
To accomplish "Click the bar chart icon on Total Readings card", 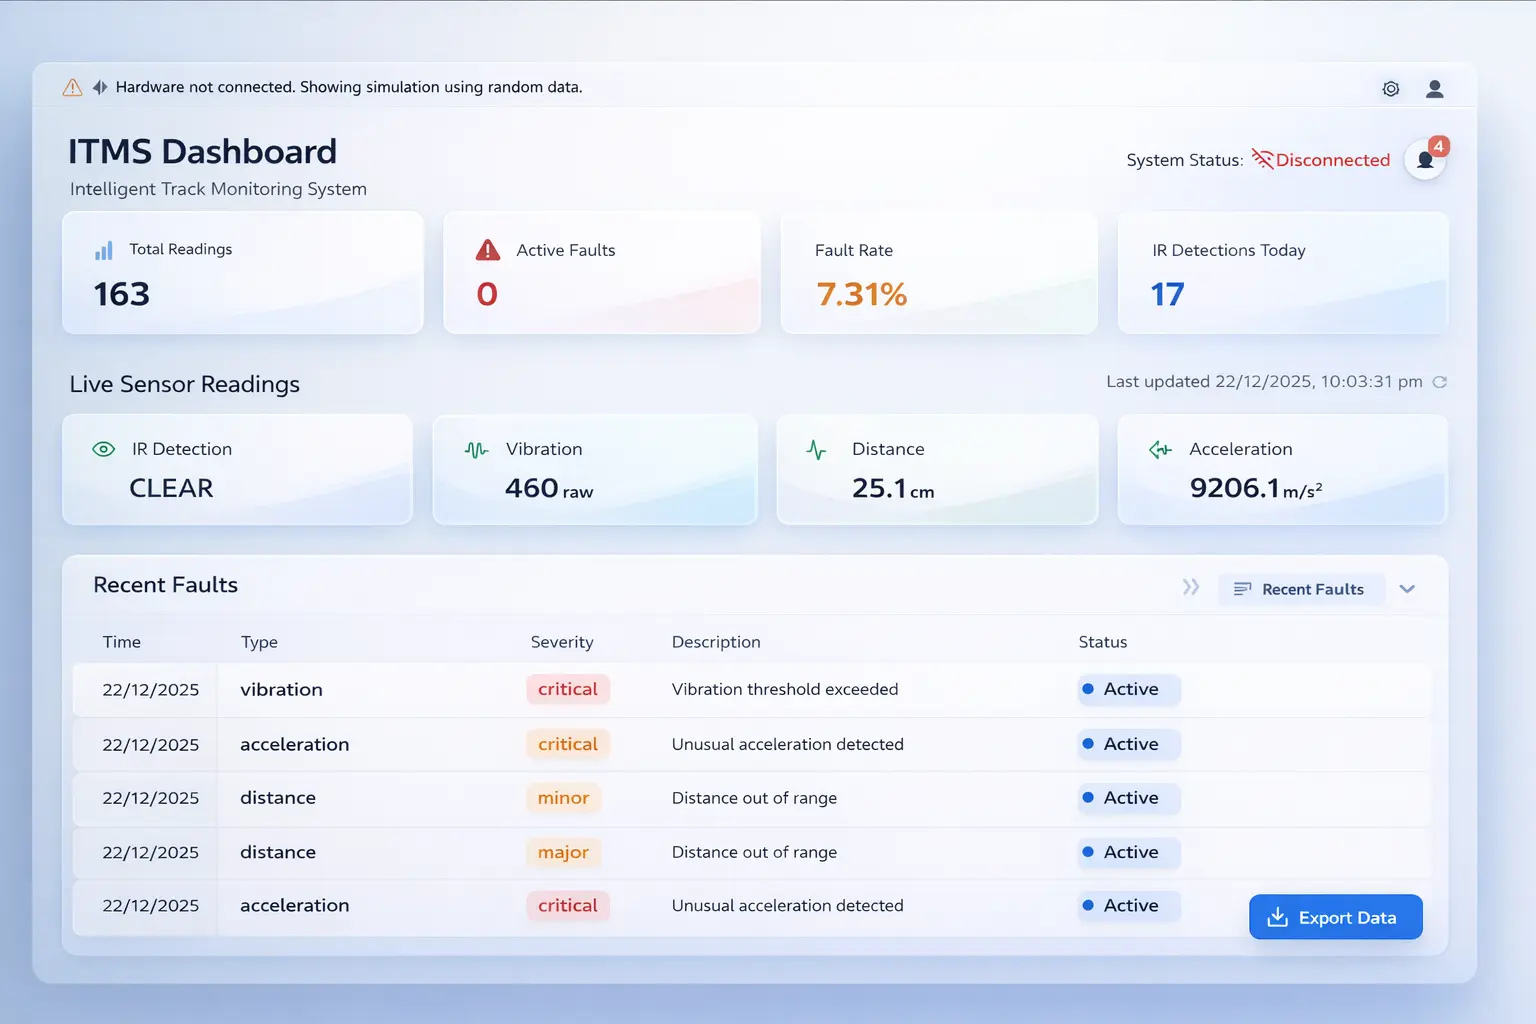I will (x=104, y=250).
